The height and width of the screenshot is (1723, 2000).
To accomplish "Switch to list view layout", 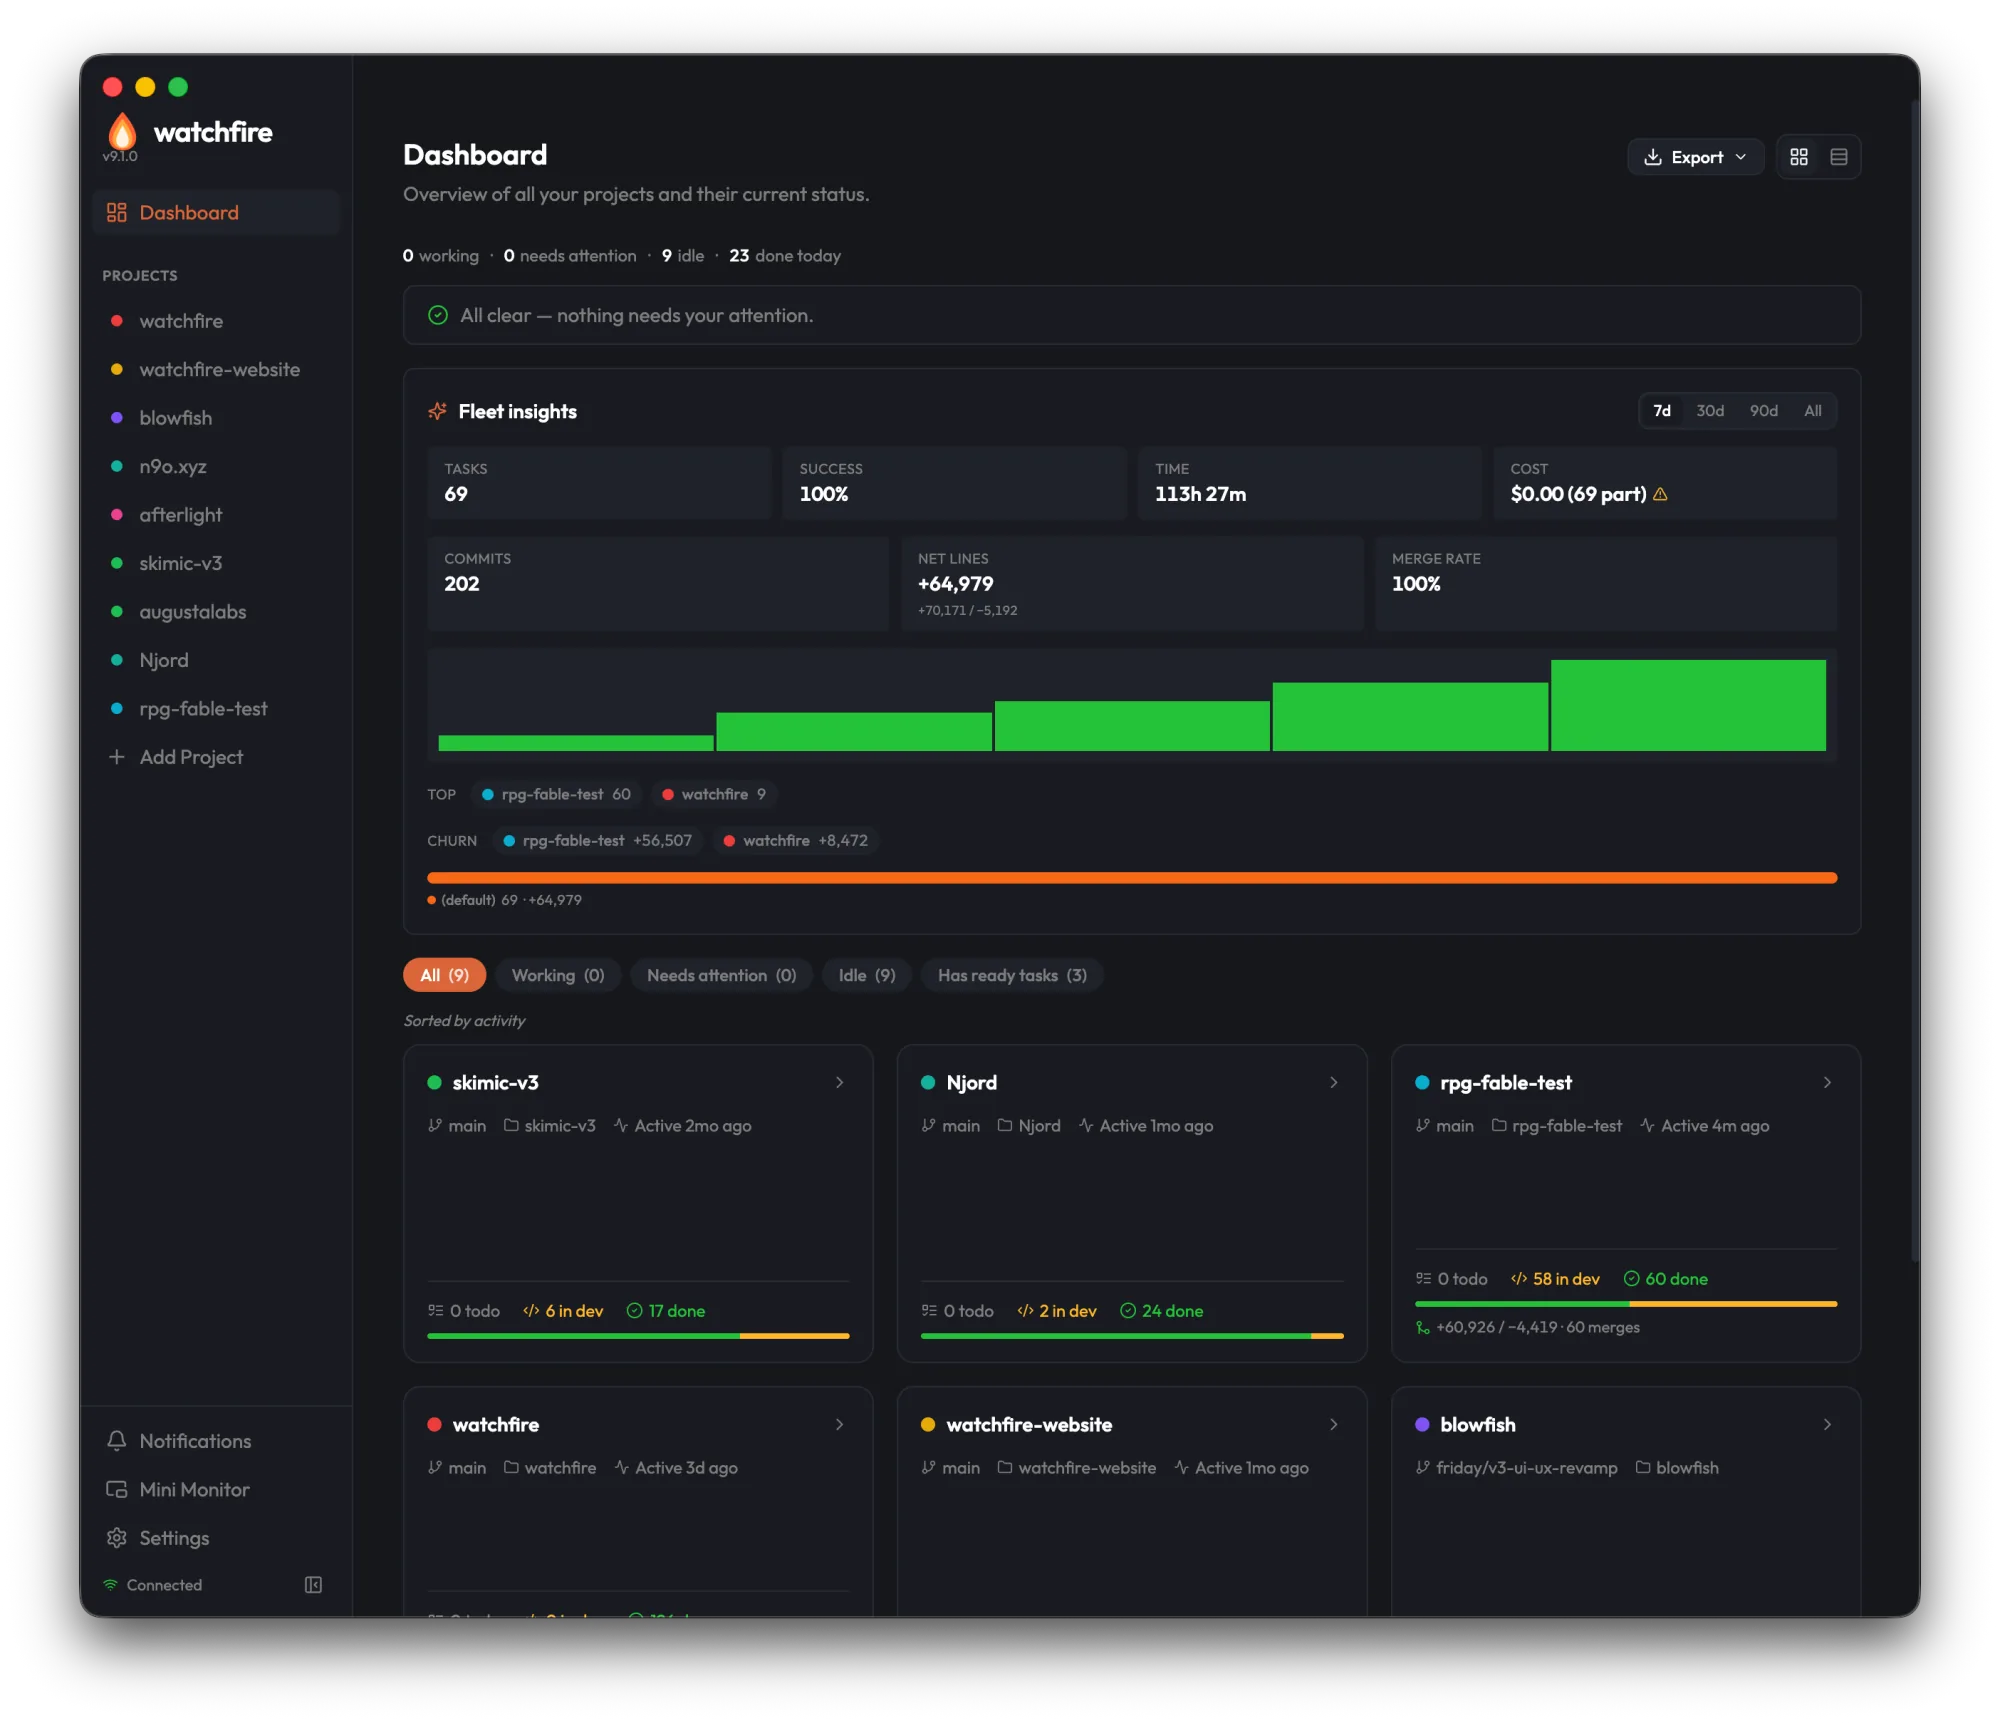I will coord(1838,157).
